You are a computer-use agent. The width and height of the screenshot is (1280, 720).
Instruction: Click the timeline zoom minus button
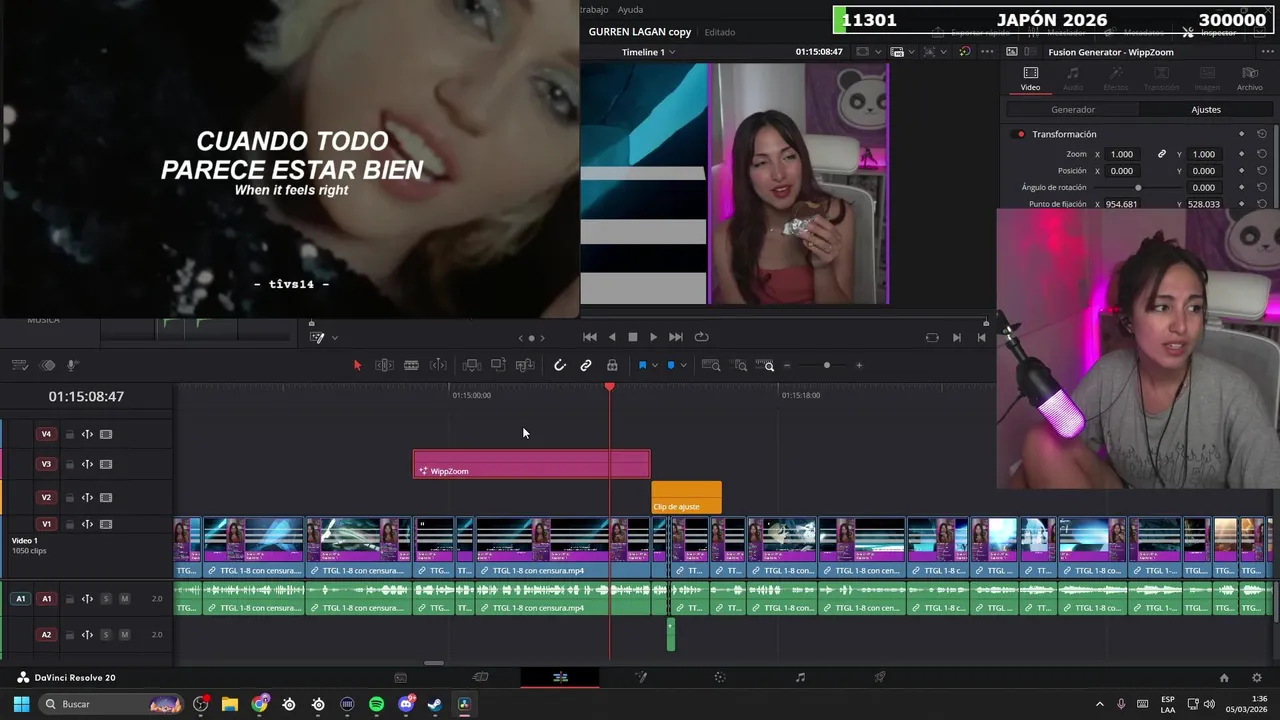pos(787,365)
